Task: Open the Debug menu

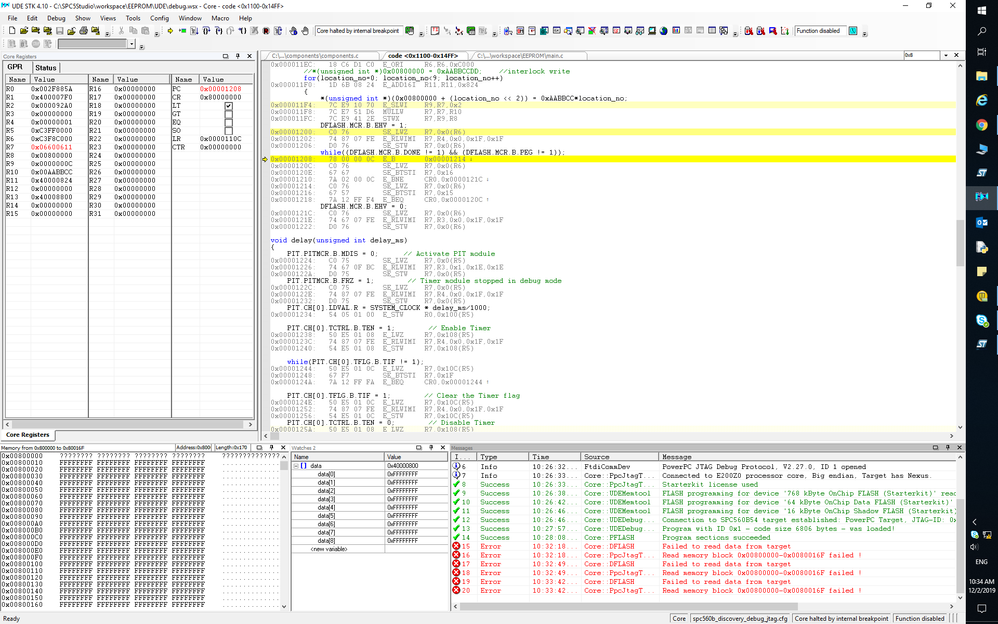Action: [x=56, y=18]
